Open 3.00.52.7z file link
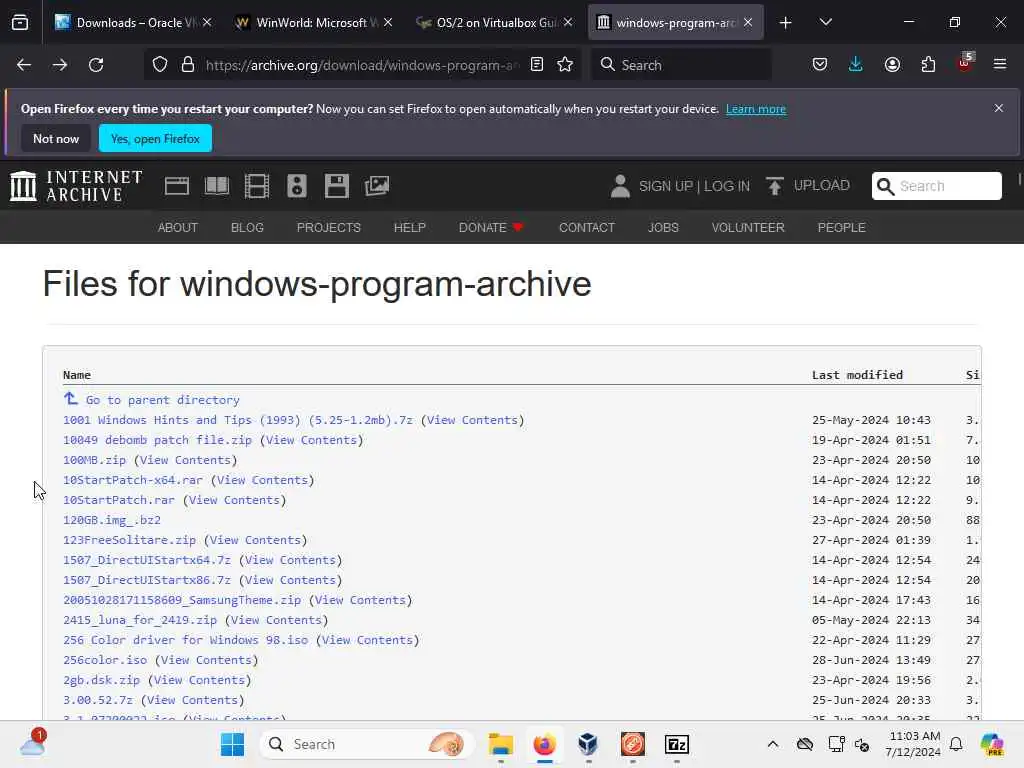1024x768 pixels. [x=97, y=700]
